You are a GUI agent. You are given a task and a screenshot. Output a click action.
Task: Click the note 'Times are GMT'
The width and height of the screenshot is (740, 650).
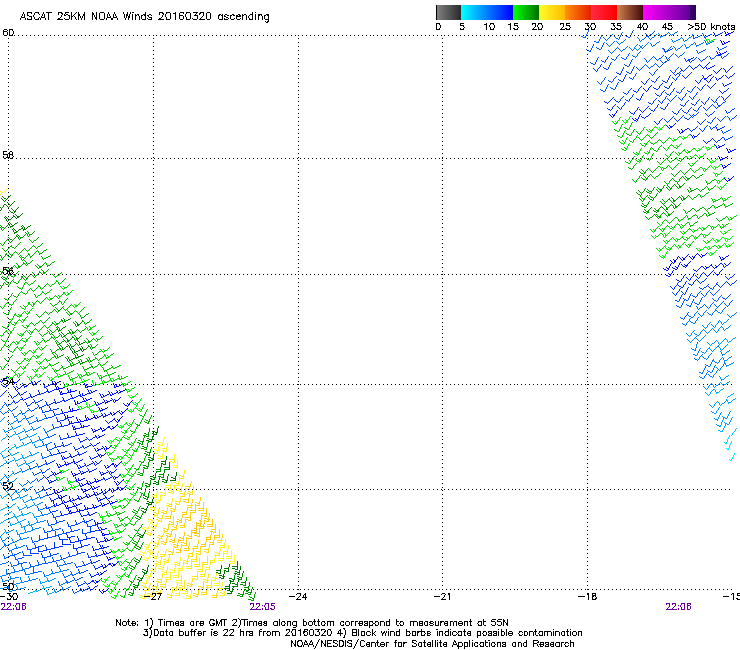[193, 623]
